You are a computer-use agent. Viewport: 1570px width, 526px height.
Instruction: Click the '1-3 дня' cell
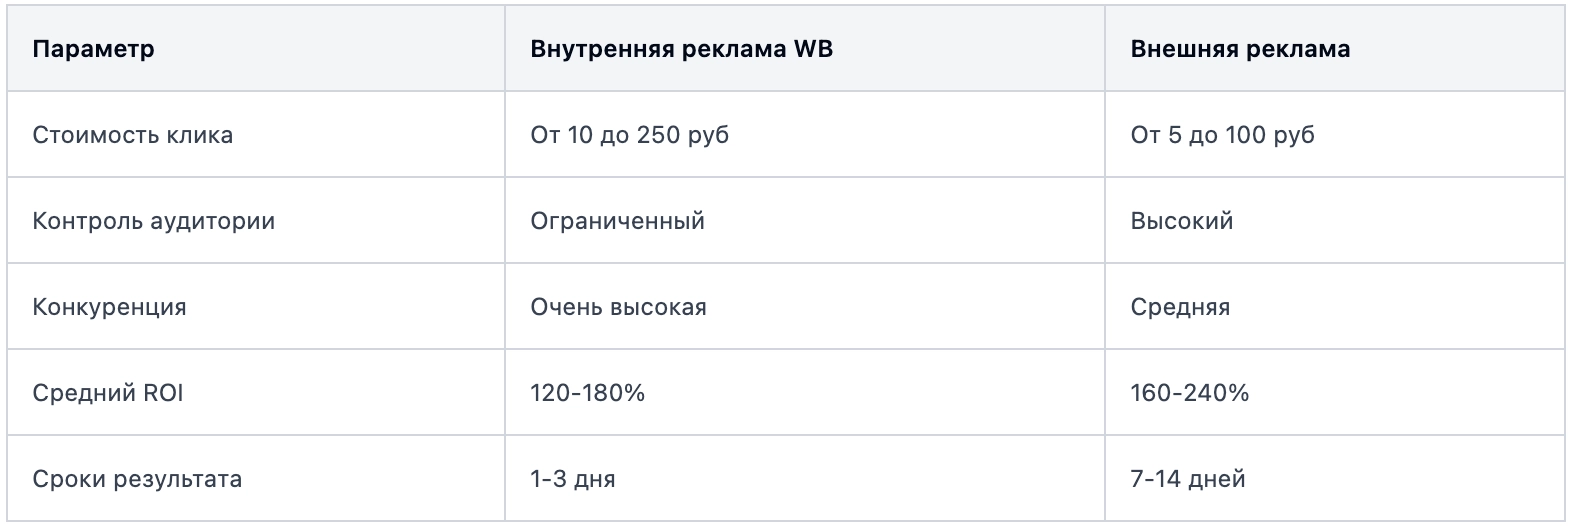[x=573, y=479]
